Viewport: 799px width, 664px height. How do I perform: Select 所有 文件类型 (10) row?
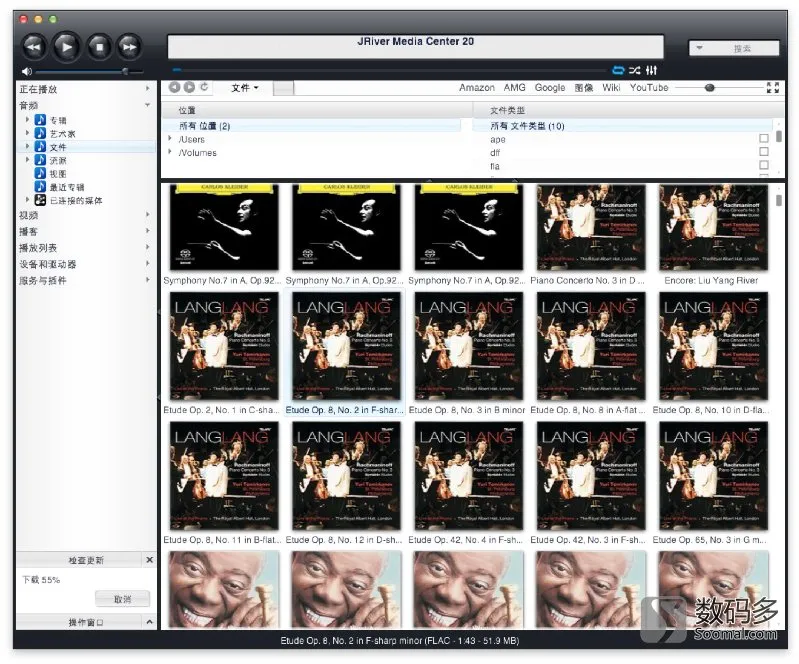click(623, 125)
